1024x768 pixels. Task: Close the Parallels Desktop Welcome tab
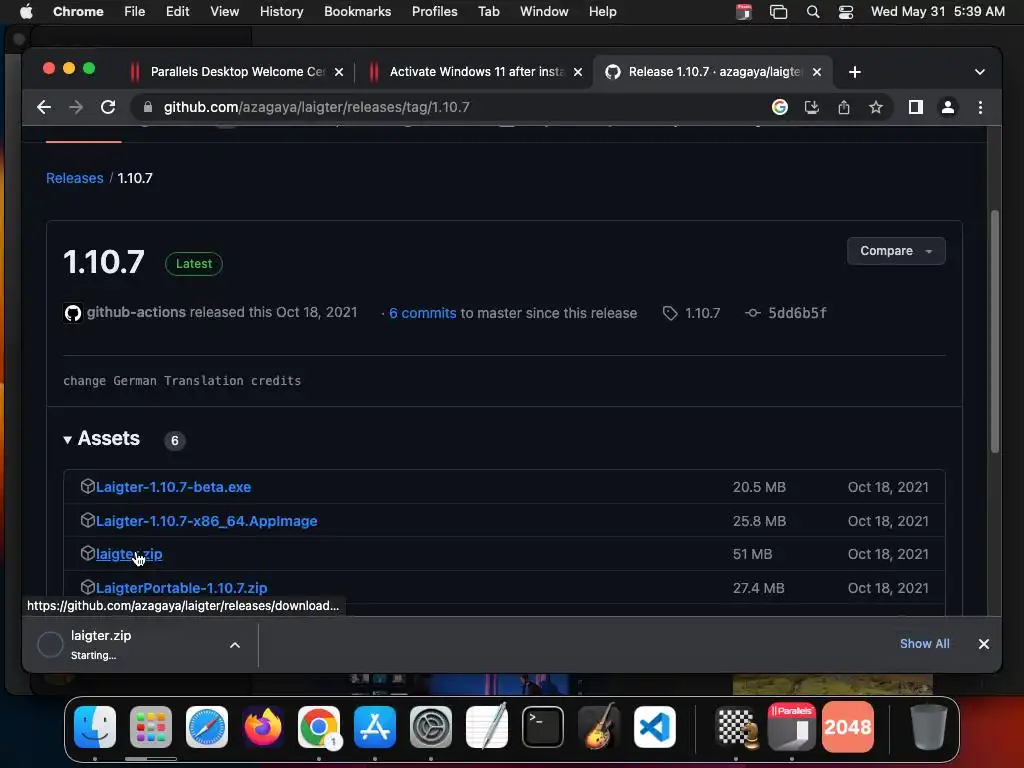pyautogui.click(x=339, y=72)
